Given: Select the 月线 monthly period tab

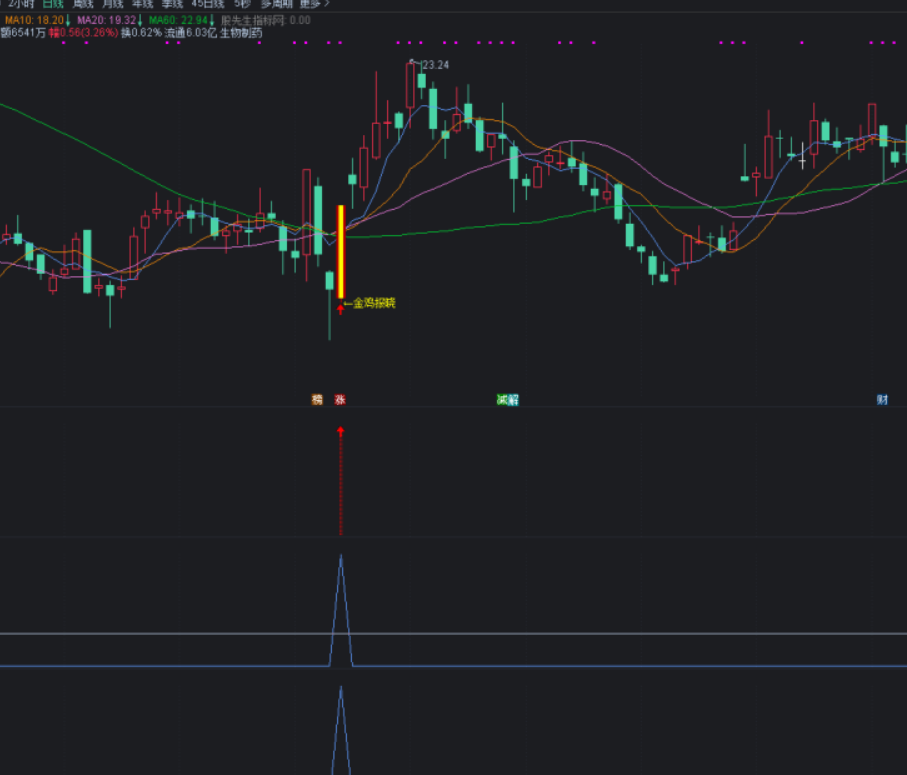Looking at the screenshot, I should tap(113, 4).
